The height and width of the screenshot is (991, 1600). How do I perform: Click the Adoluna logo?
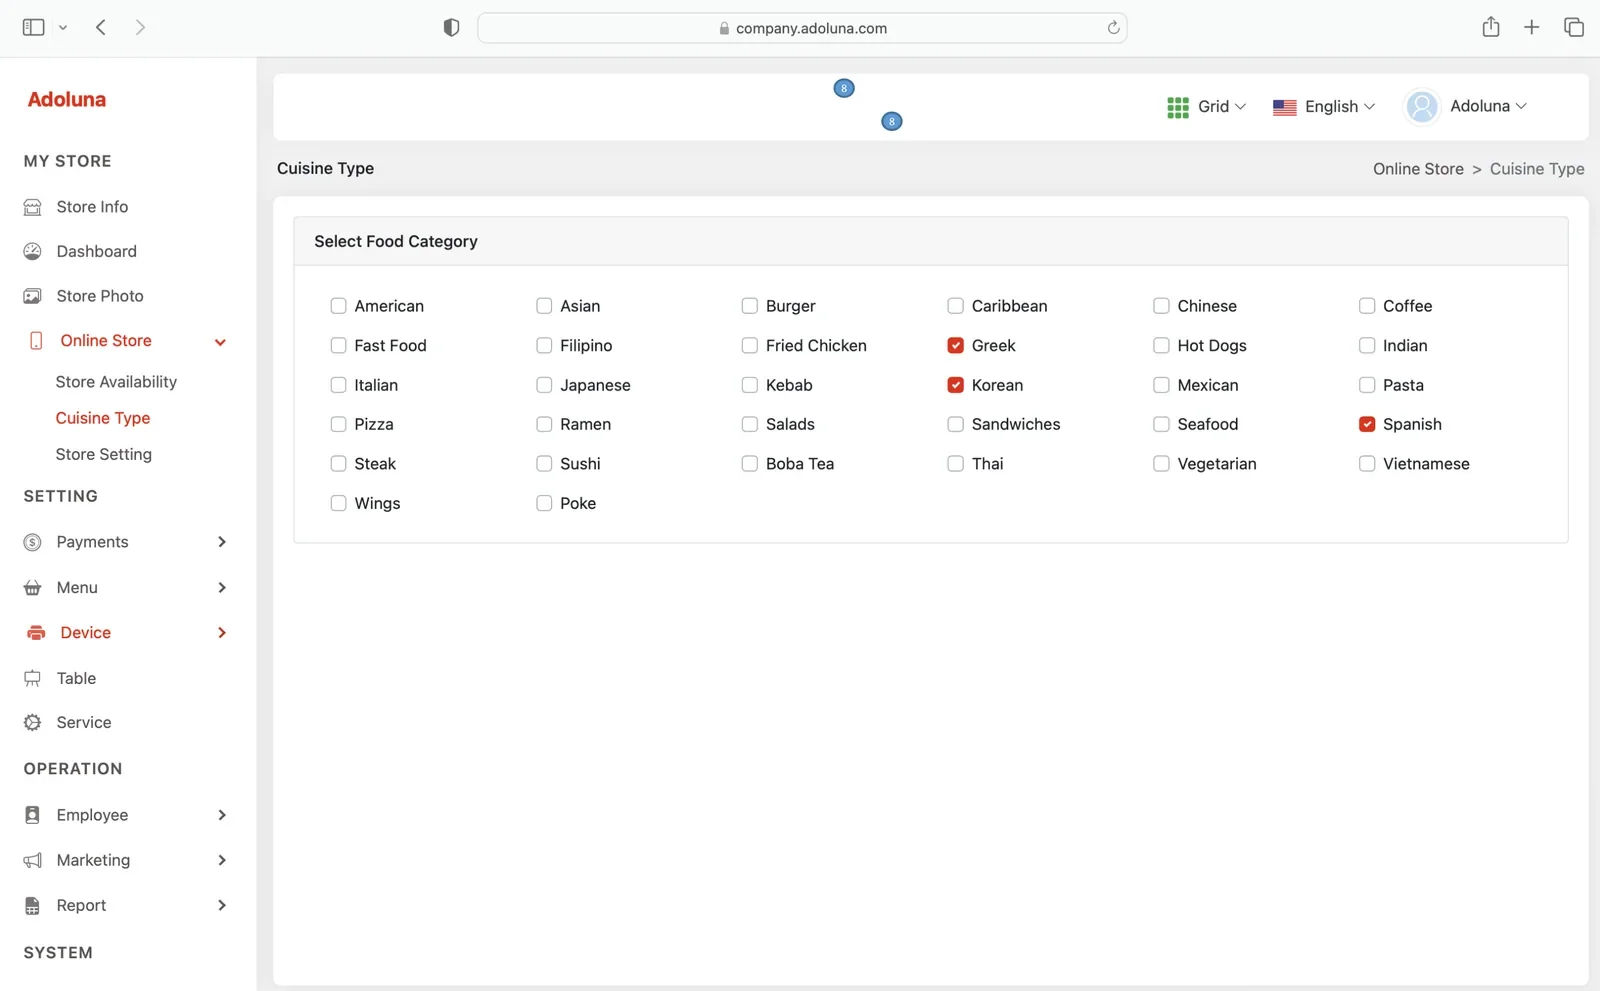tap(67, 100)
